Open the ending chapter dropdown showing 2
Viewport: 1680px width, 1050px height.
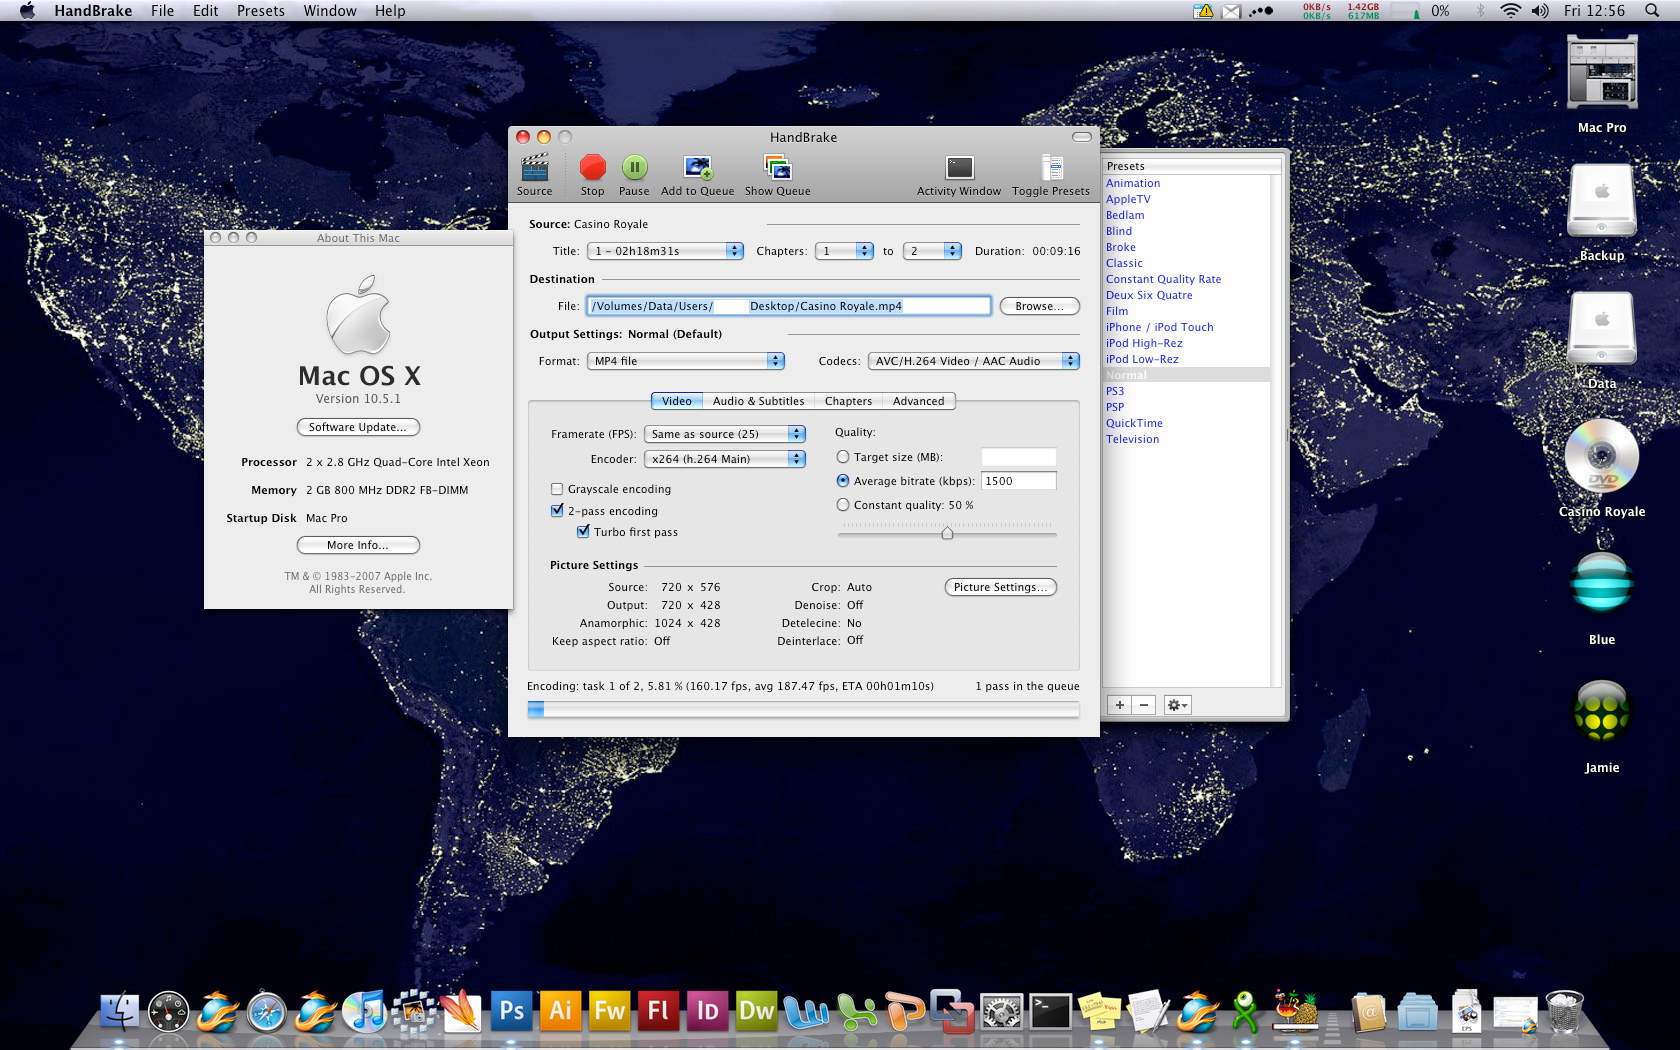(x=932, y=251)
